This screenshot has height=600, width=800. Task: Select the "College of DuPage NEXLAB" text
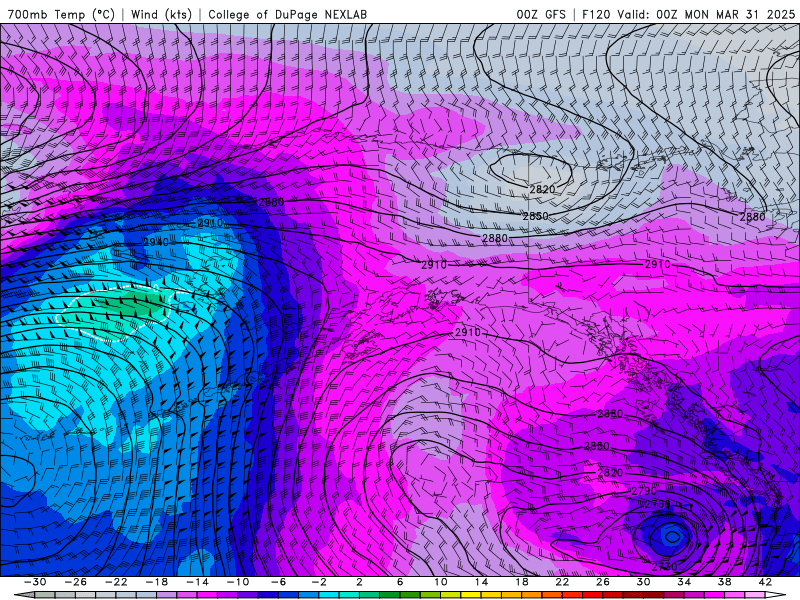pyautogui.click(x=287, y=14)
